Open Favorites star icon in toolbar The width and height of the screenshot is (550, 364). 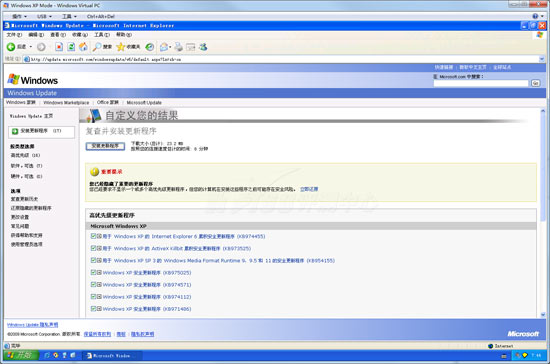[x=121, y=47]
